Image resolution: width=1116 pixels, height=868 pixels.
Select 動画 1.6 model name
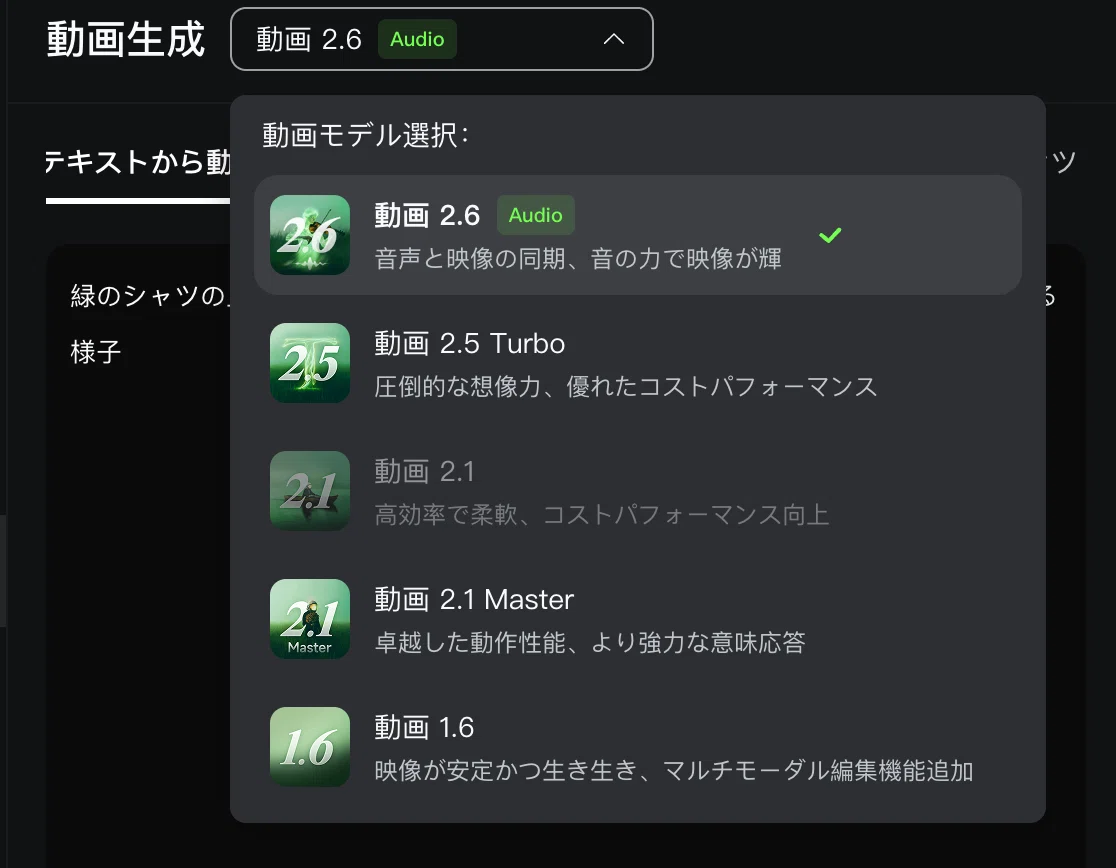[424, 728]
